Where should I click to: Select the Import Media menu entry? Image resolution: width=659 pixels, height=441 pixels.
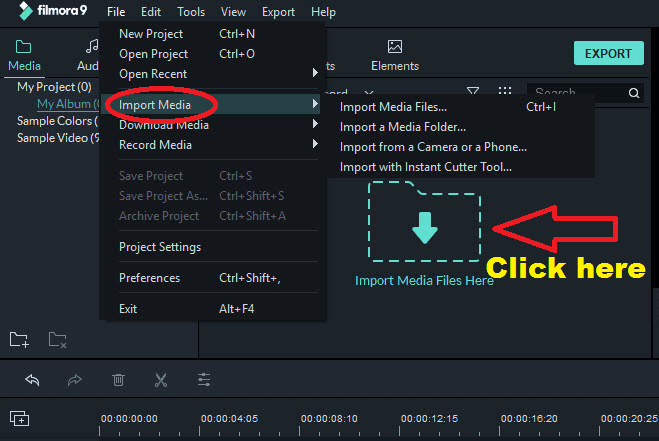[x=211, y=104]
